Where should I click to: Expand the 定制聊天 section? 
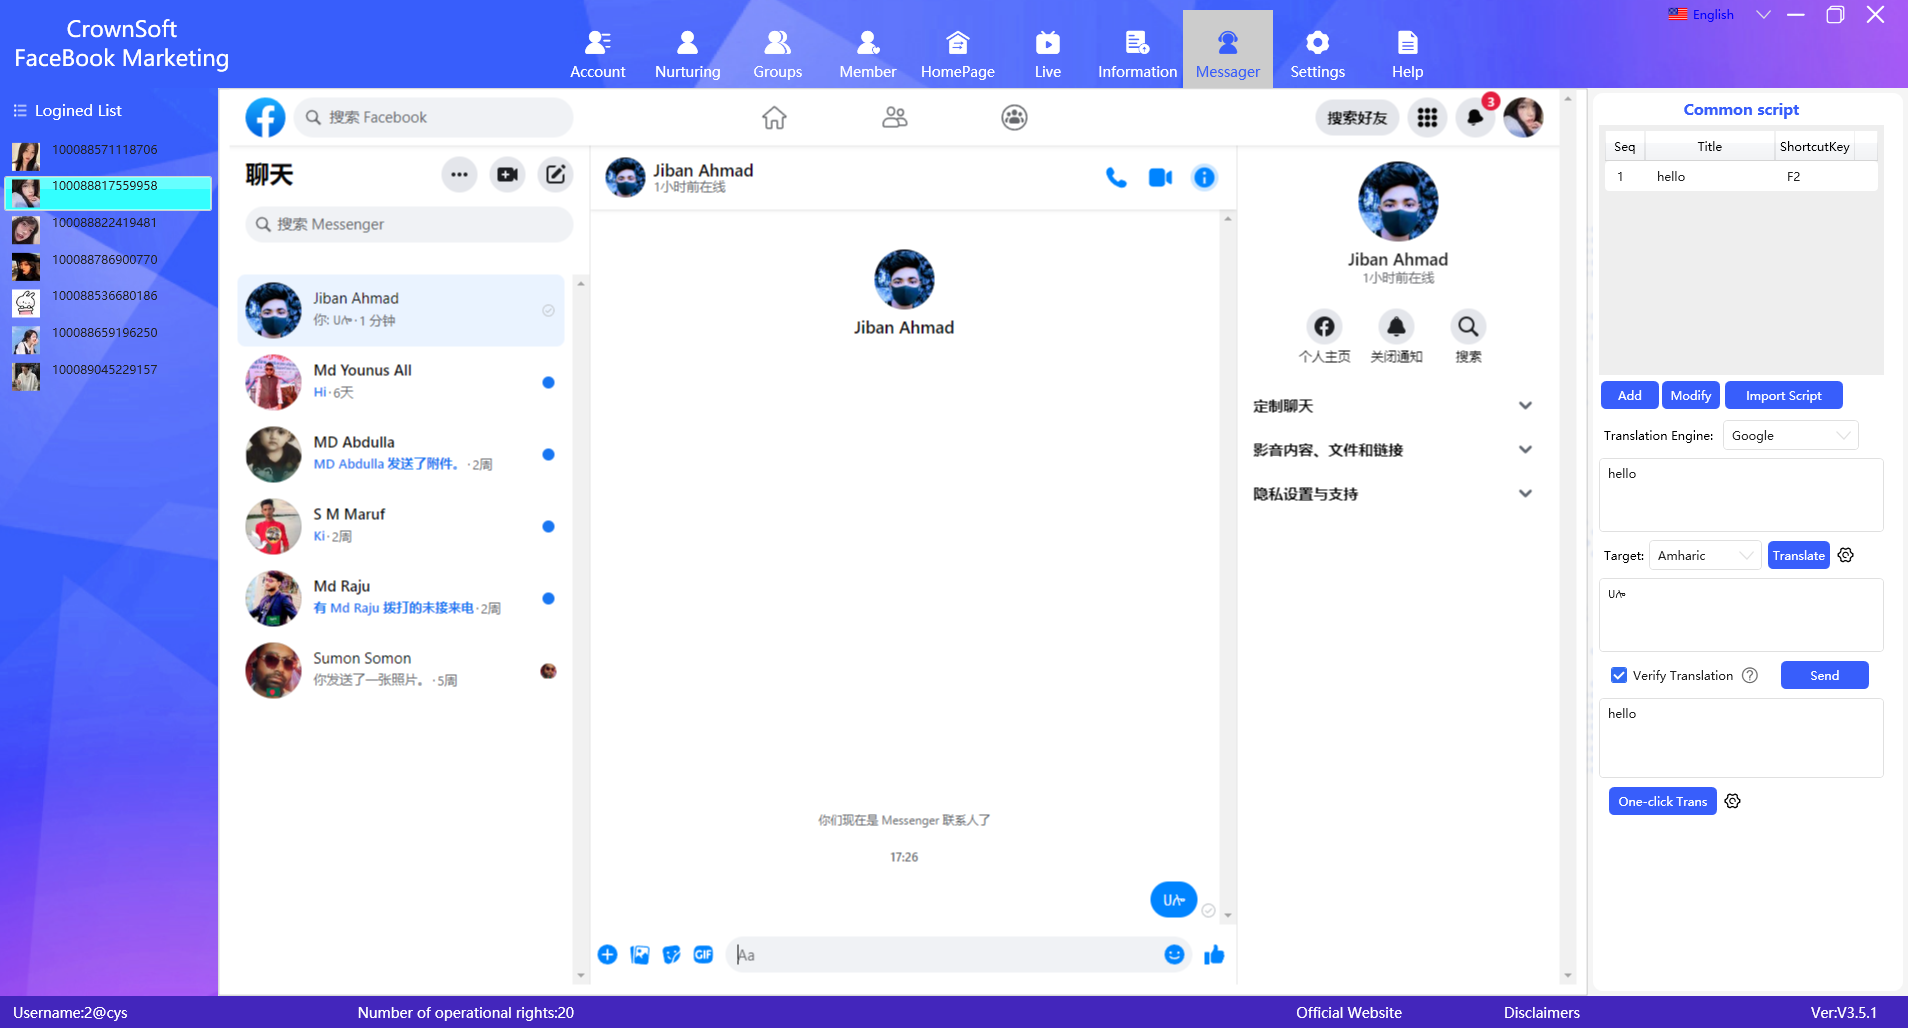coord(1393,406)
